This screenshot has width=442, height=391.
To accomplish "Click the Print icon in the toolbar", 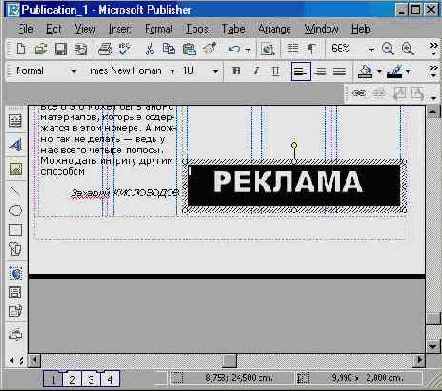I will click(104, 49).
